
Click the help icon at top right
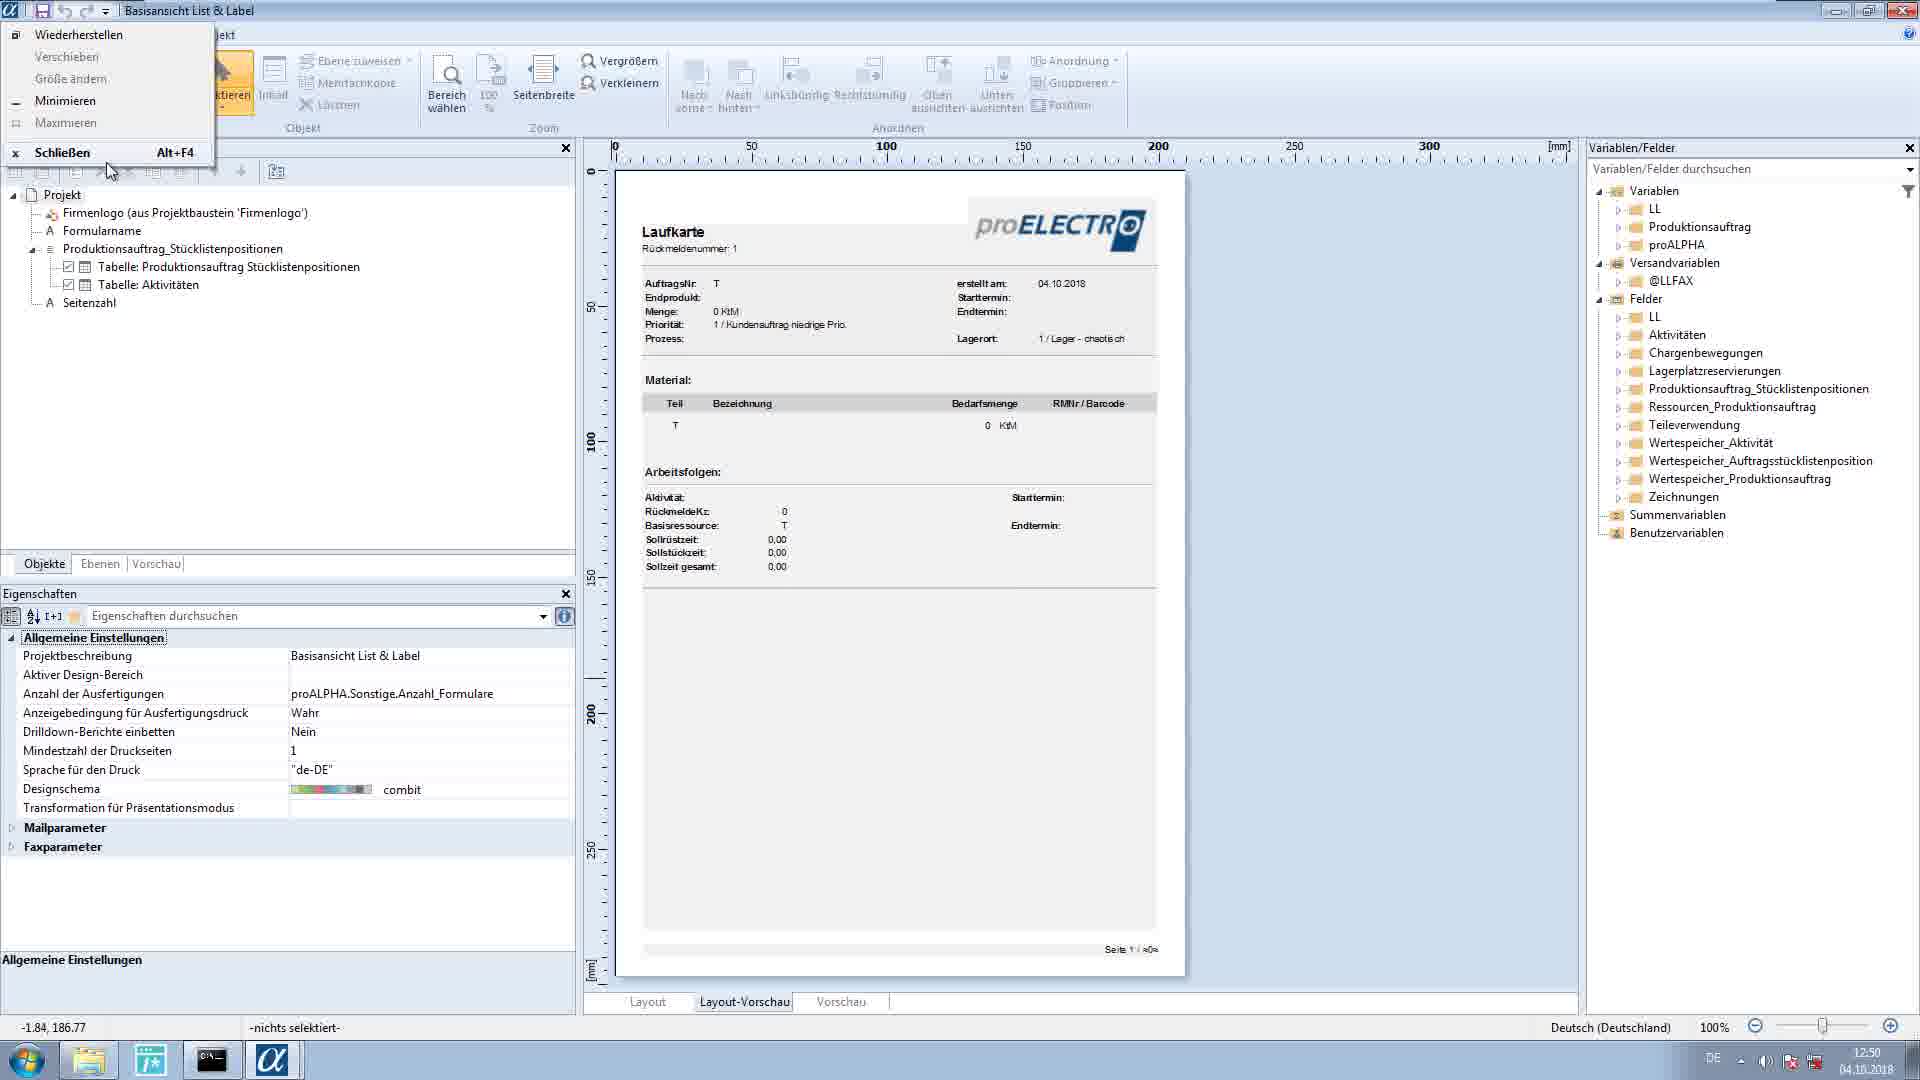click(1909, 34)
